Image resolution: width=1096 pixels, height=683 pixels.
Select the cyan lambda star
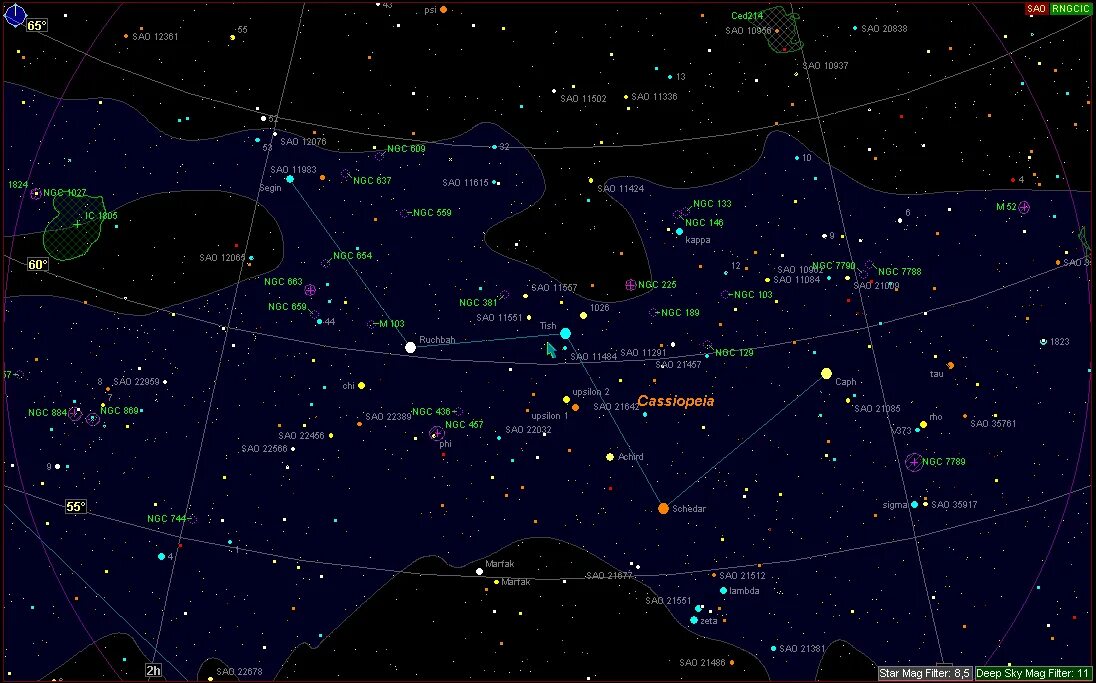pyautogui.click(x=723, y=591)
